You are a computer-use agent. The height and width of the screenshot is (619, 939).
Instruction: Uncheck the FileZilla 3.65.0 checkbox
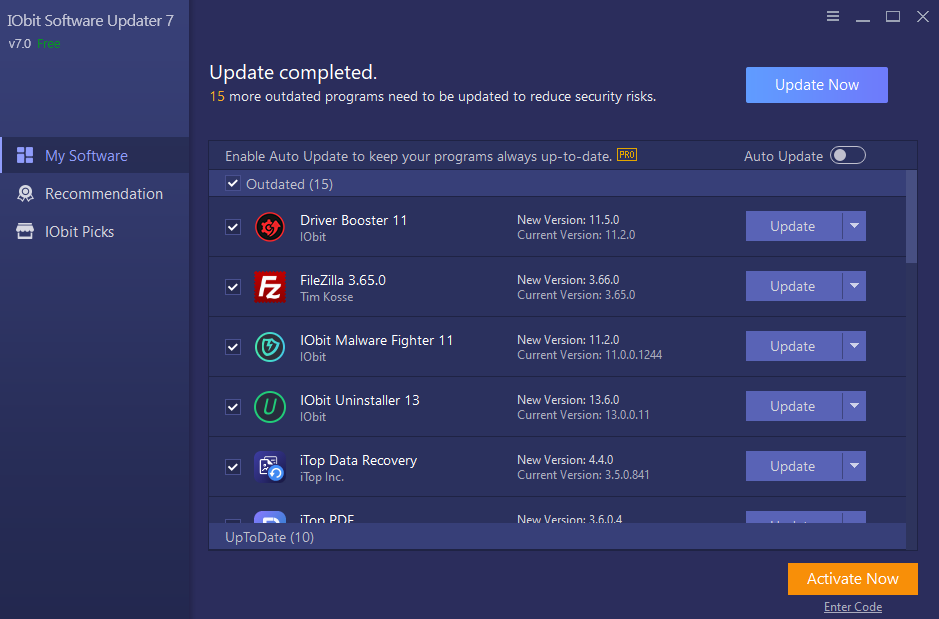[x=233, y=287]
